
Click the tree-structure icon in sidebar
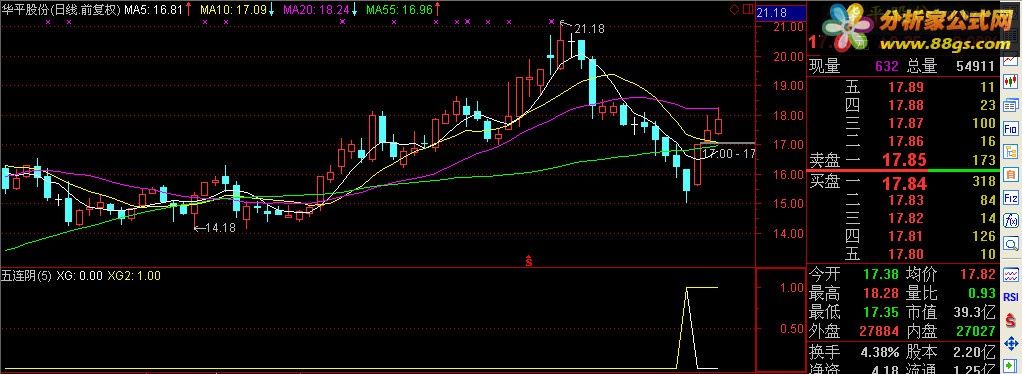point(1011,152)
